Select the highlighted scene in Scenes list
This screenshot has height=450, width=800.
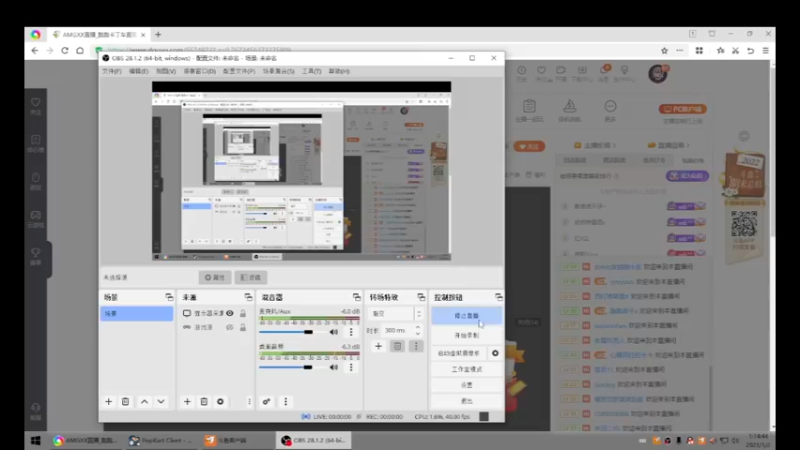[137, 314]
